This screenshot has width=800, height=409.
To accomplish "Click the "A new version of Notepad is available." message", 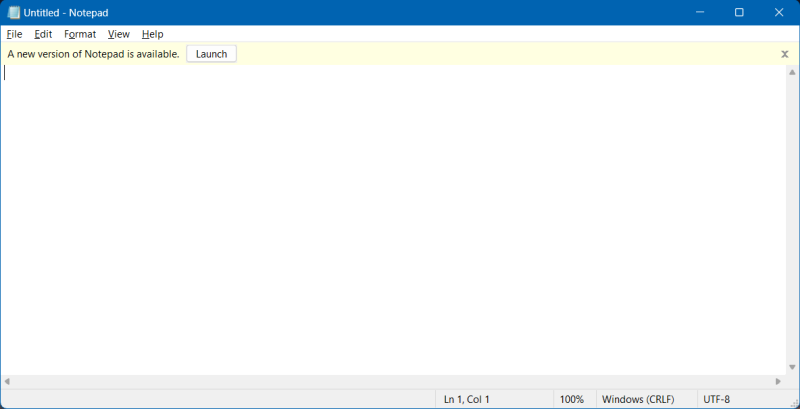I will point(93,54).
